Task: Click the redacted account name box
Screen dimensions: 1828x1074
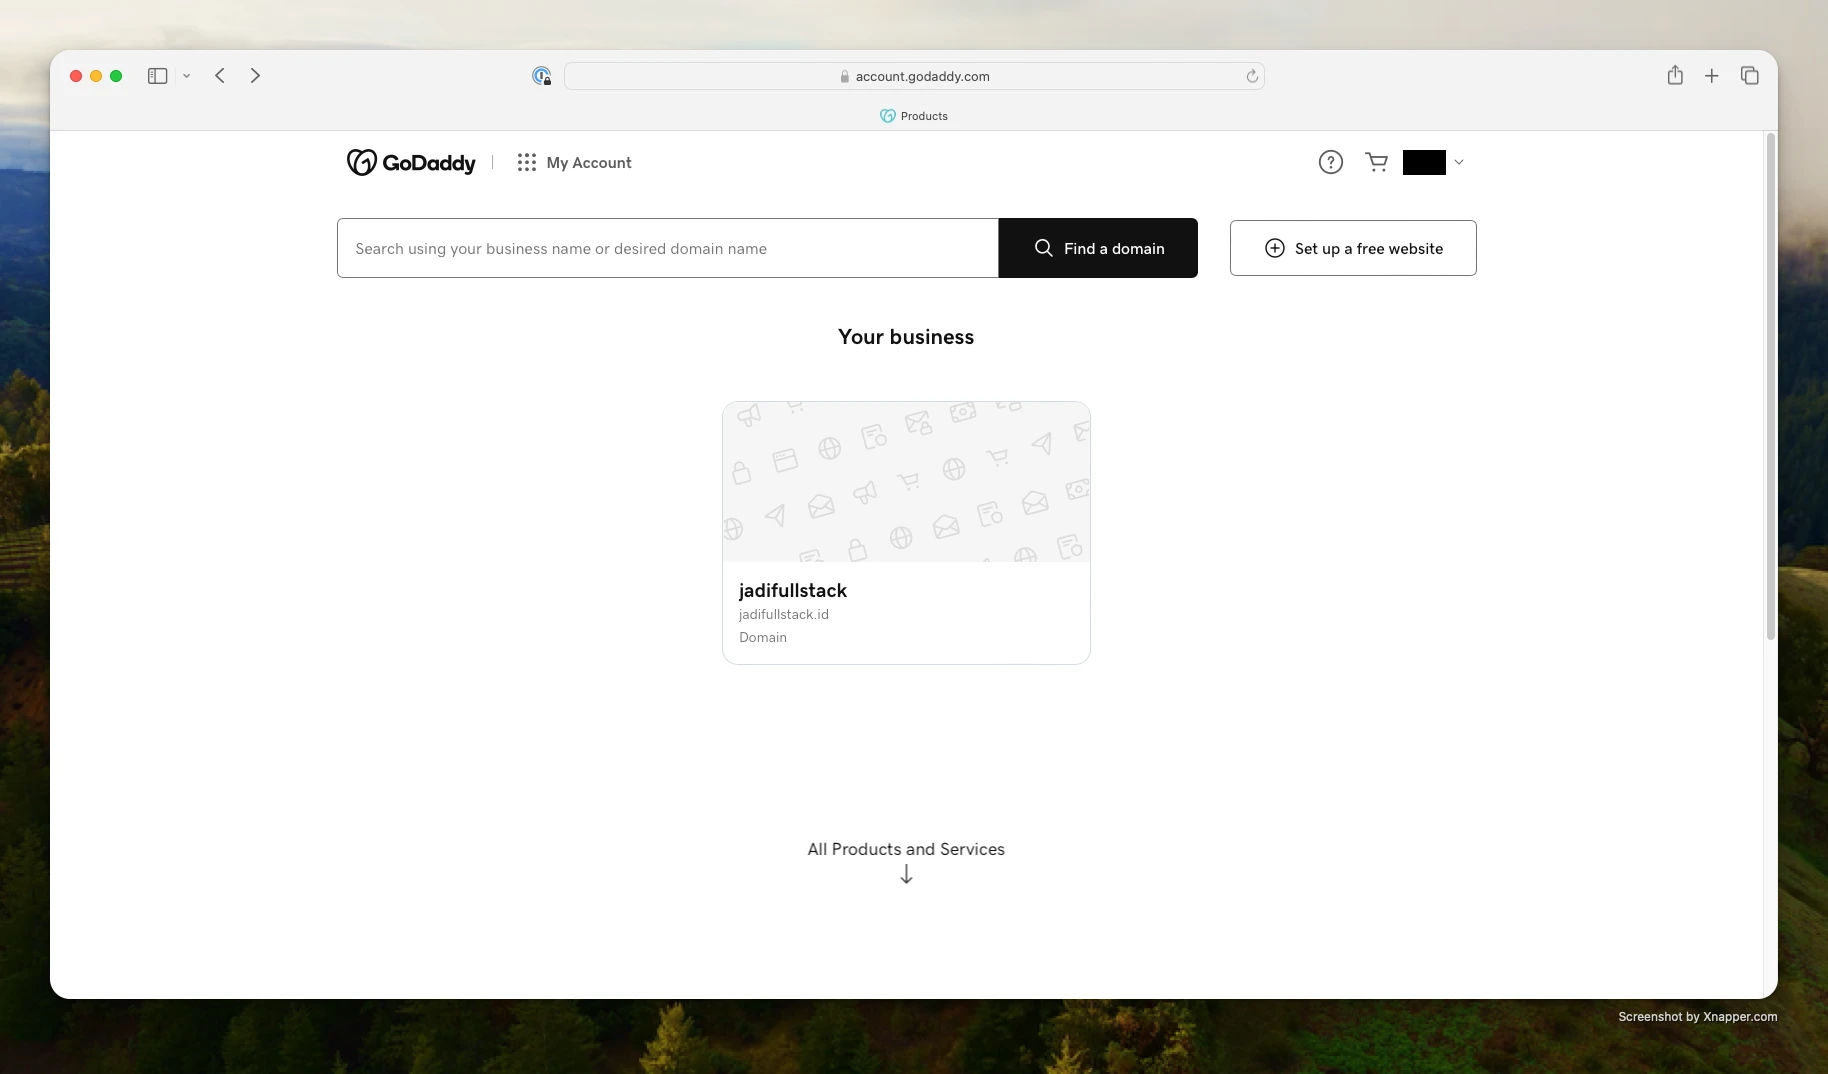Action: click(1424, 162)
